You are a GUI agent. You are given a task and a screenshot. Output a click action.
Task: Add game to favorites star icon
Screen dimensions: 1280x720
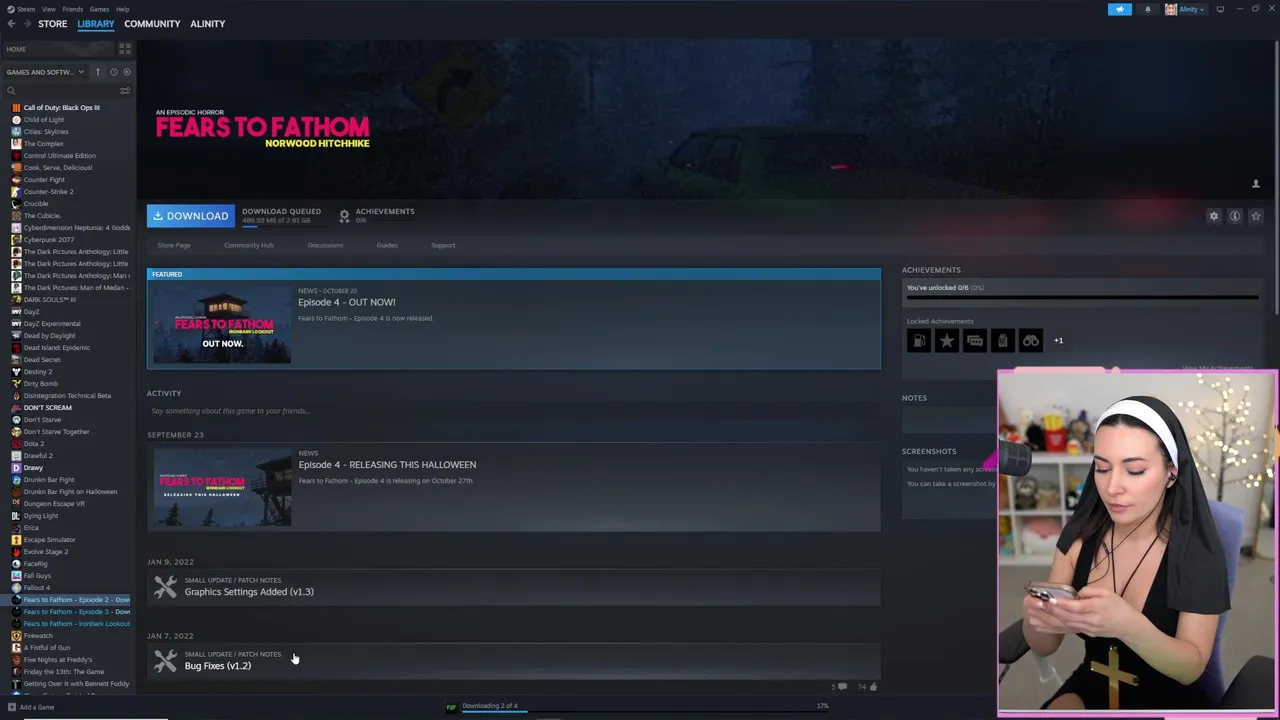(x=1256, y=216)
